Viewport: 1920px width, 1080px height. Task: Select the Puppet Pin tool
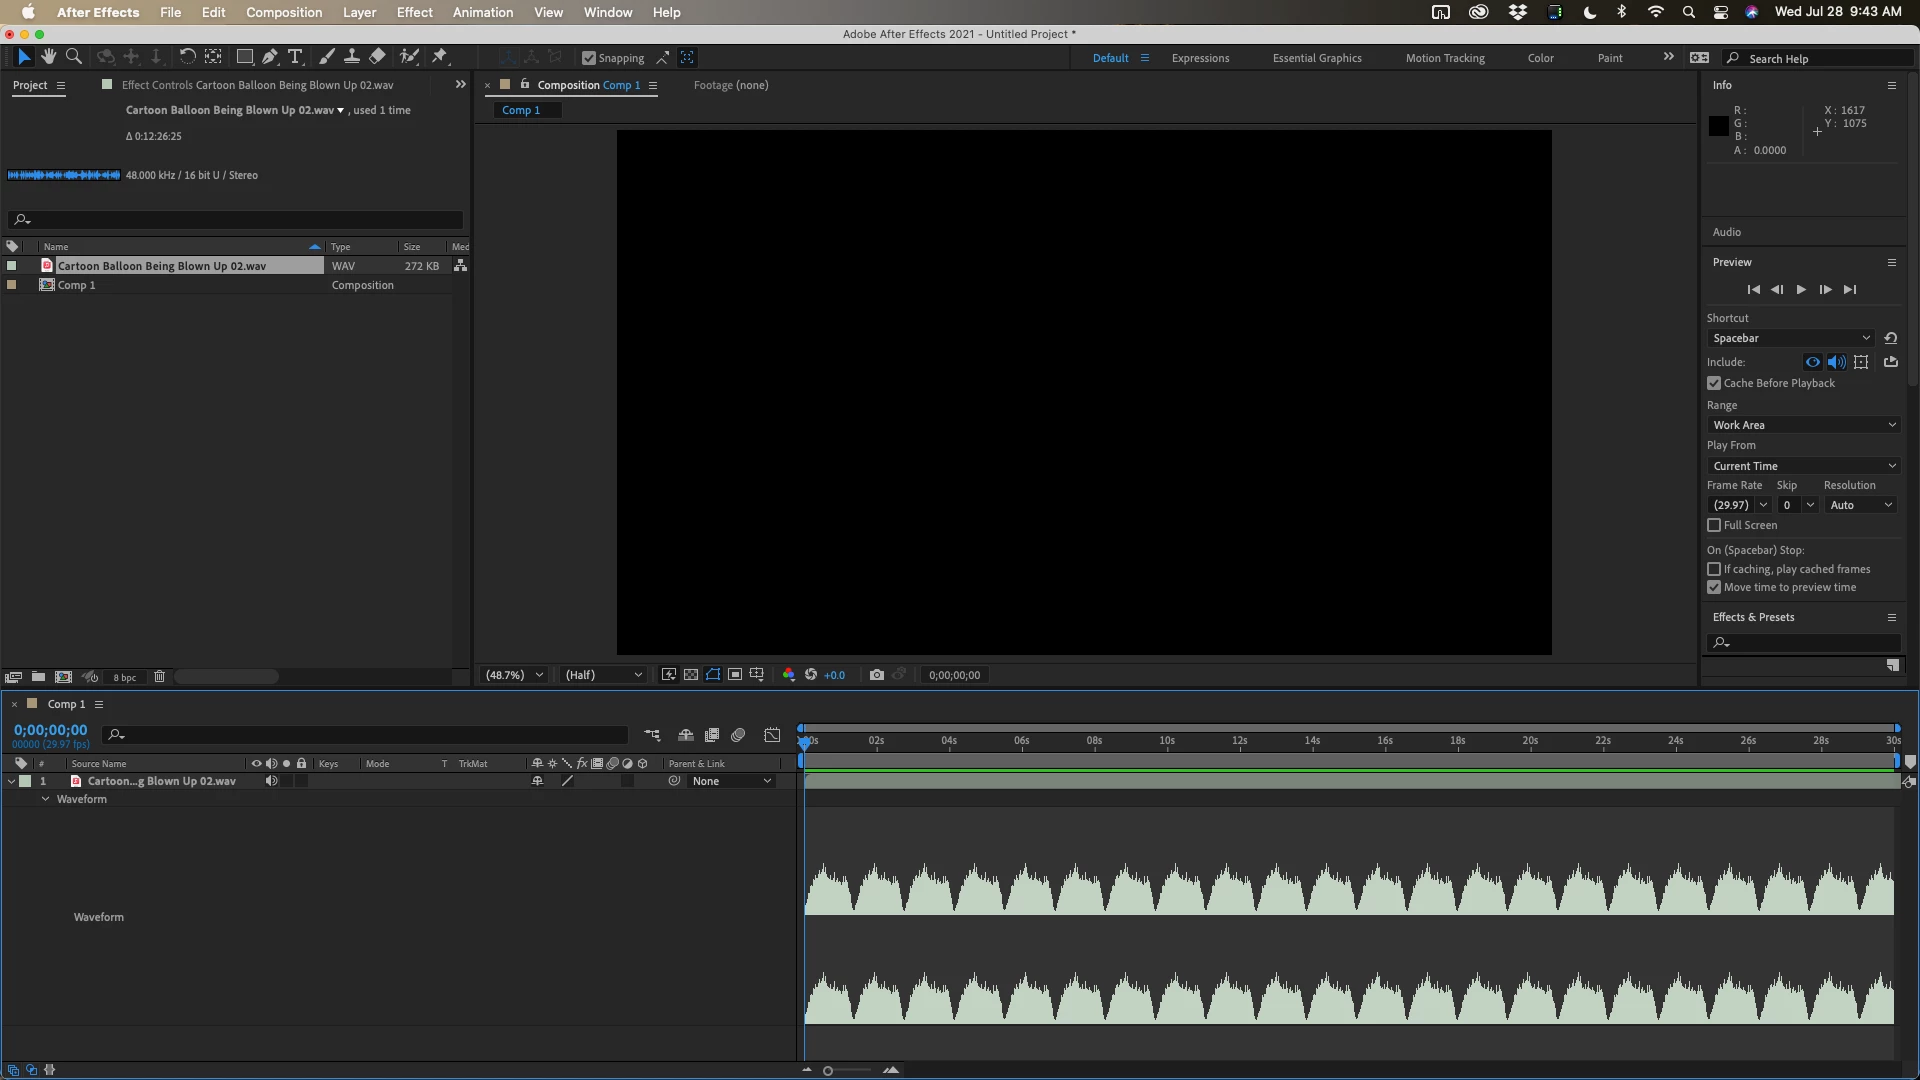point(439,57)
